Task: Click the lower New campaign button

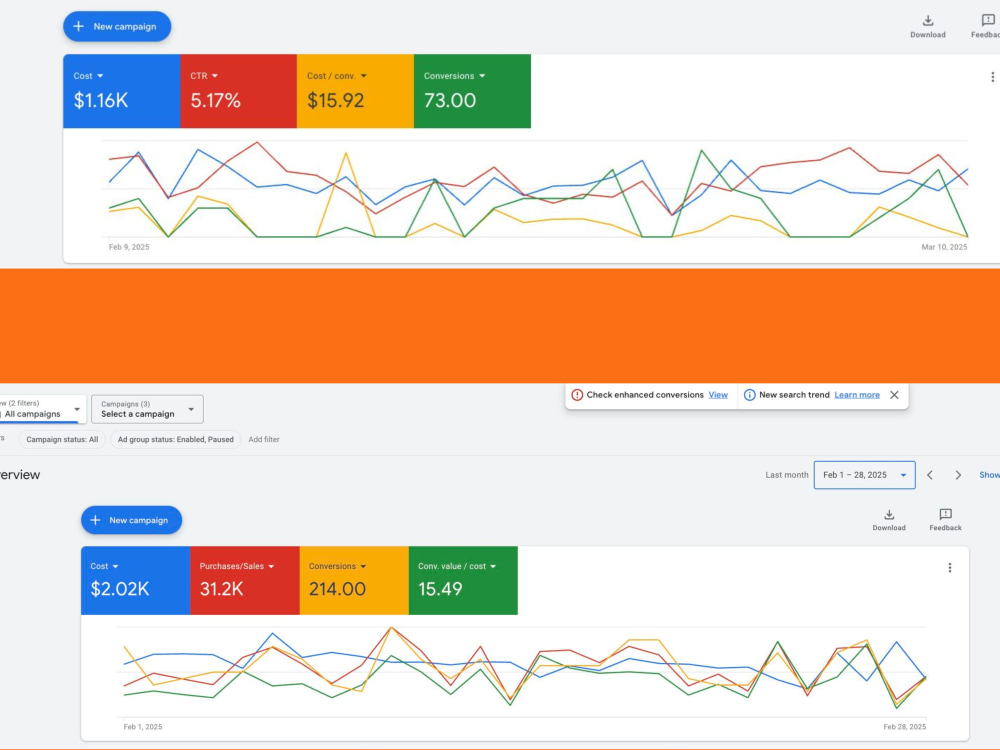Action: pyautogui.click(x=131, y=520)
